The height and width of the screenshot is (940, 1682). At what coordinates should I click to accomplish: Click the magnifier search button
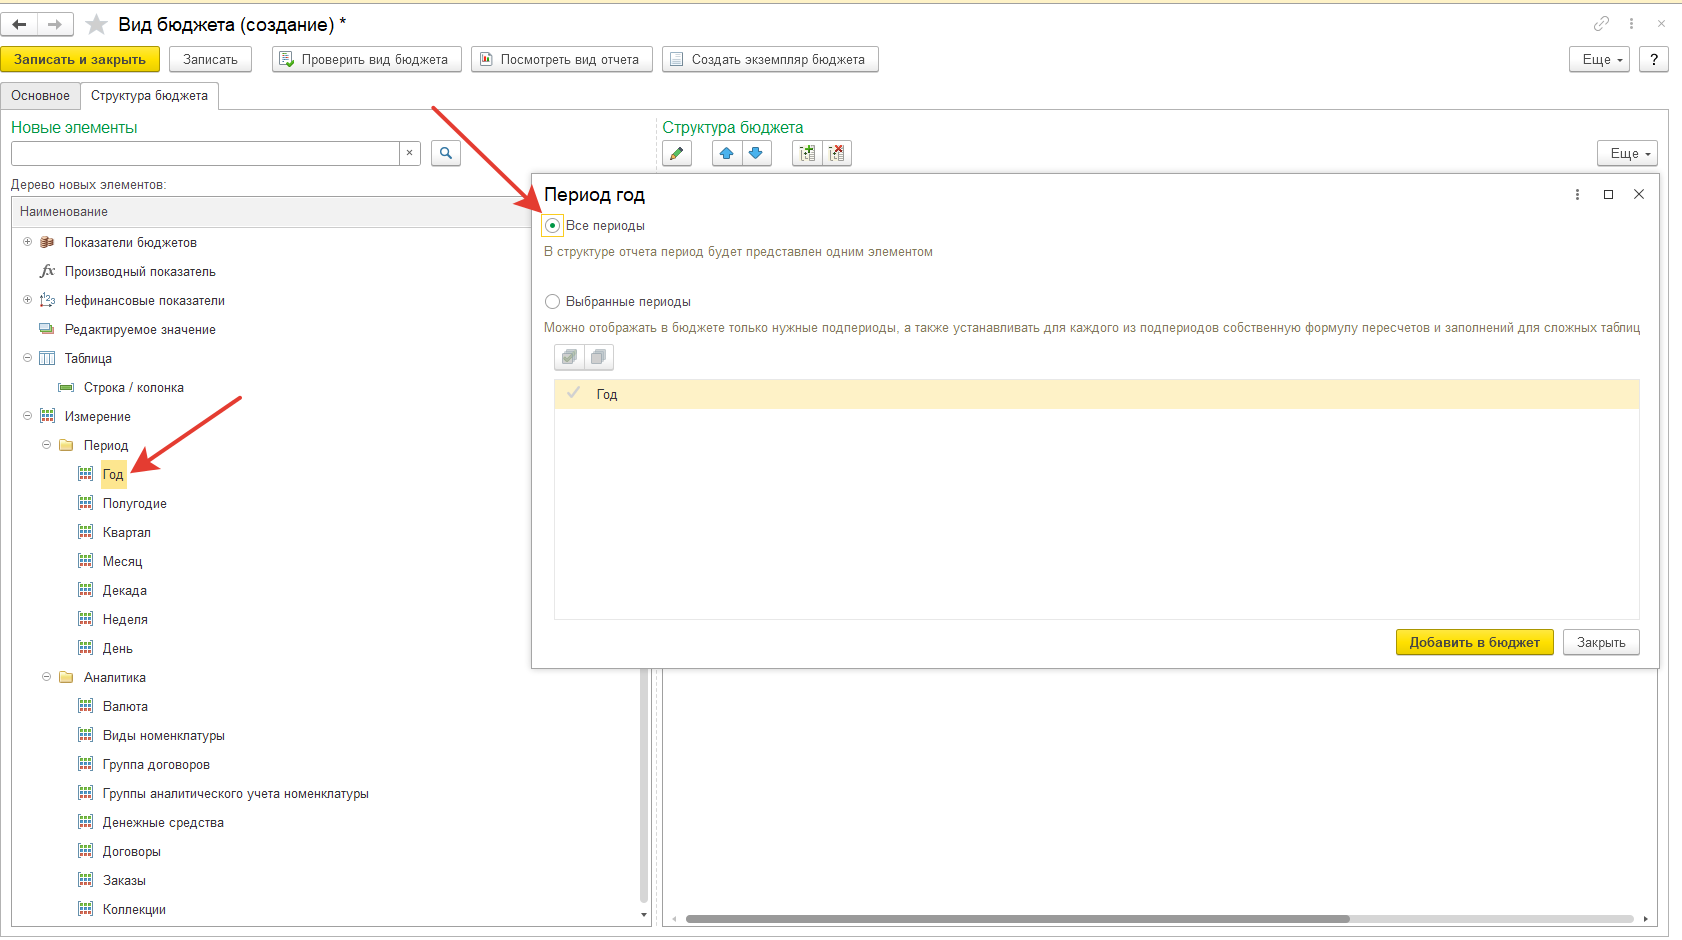click(x=446, y=153)
